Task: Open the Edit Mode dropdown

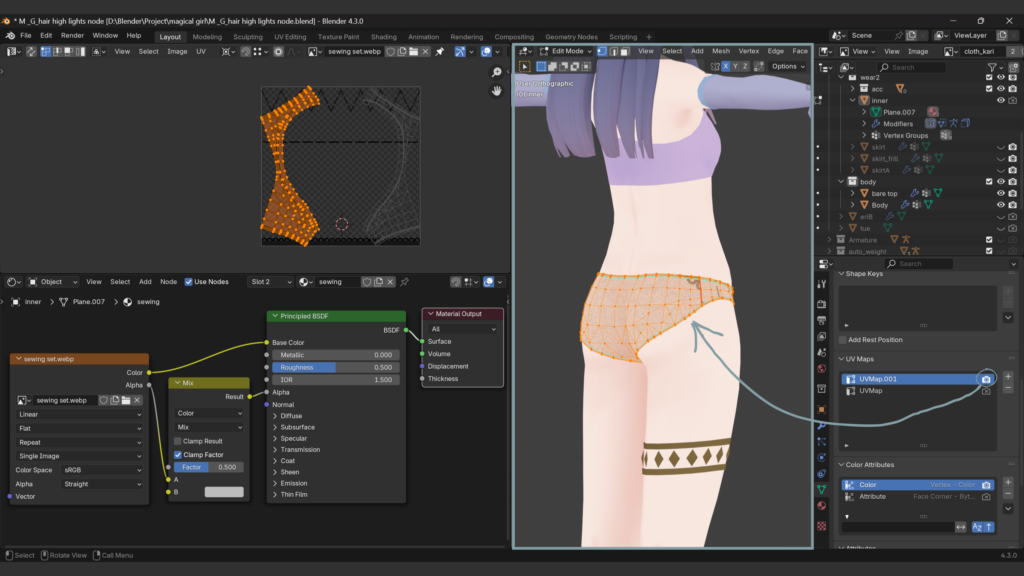Action: pos(566,51)
